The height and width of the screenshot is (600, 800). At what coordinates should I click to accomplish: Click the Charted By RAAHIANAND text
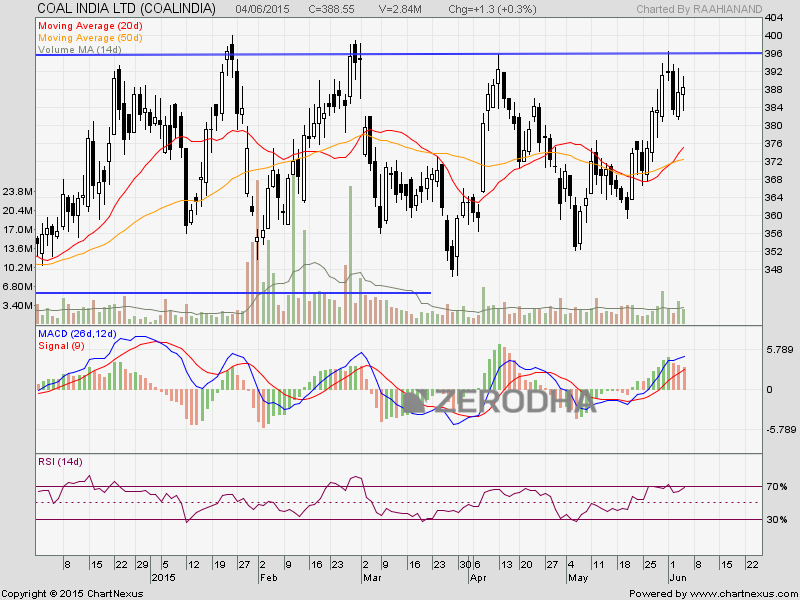pos(699,9)
